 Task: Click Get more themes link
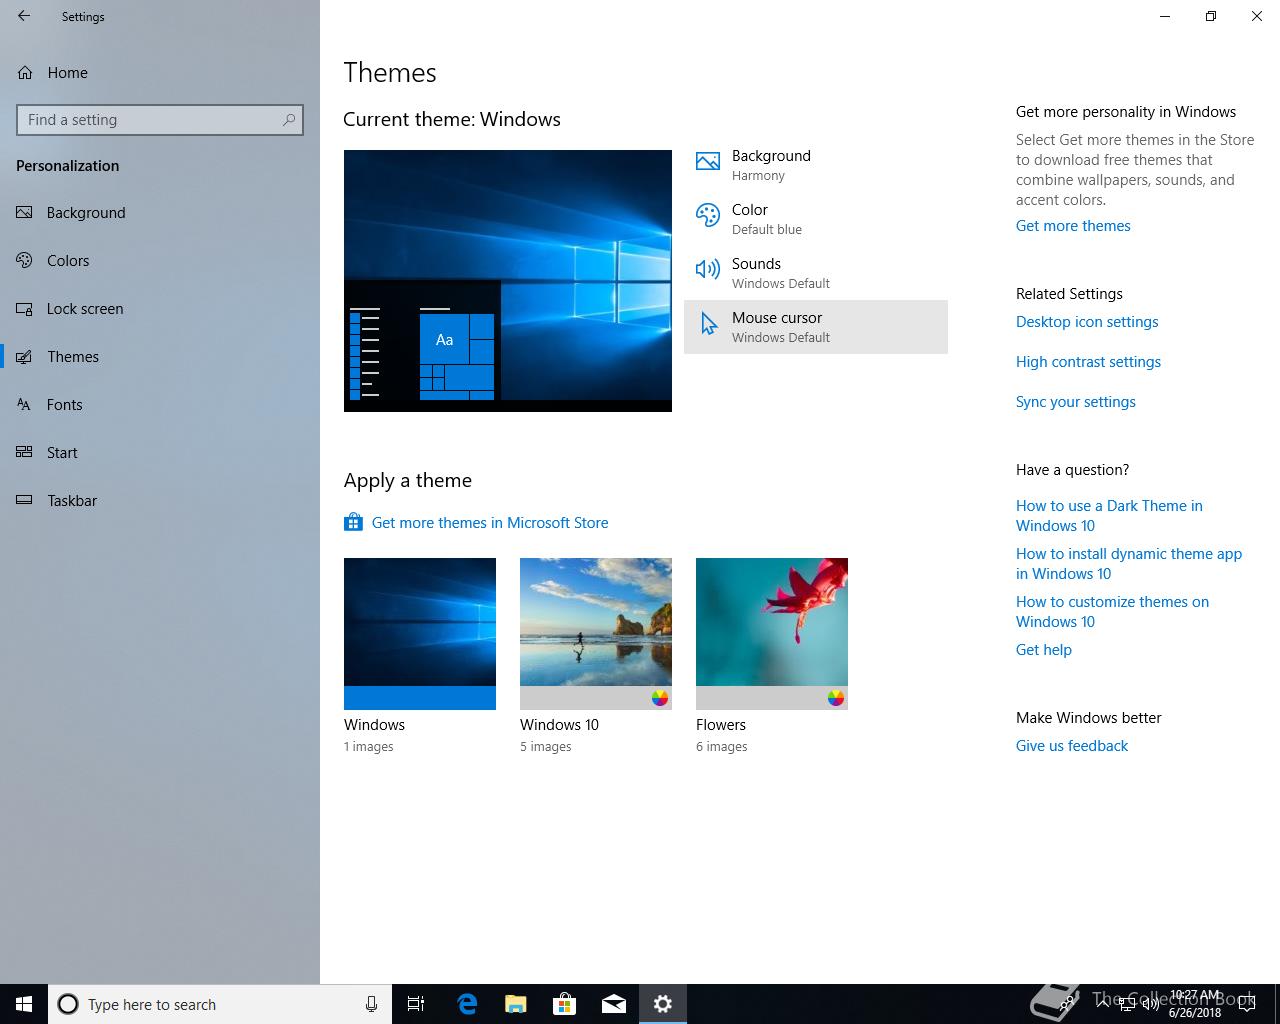1073,226
